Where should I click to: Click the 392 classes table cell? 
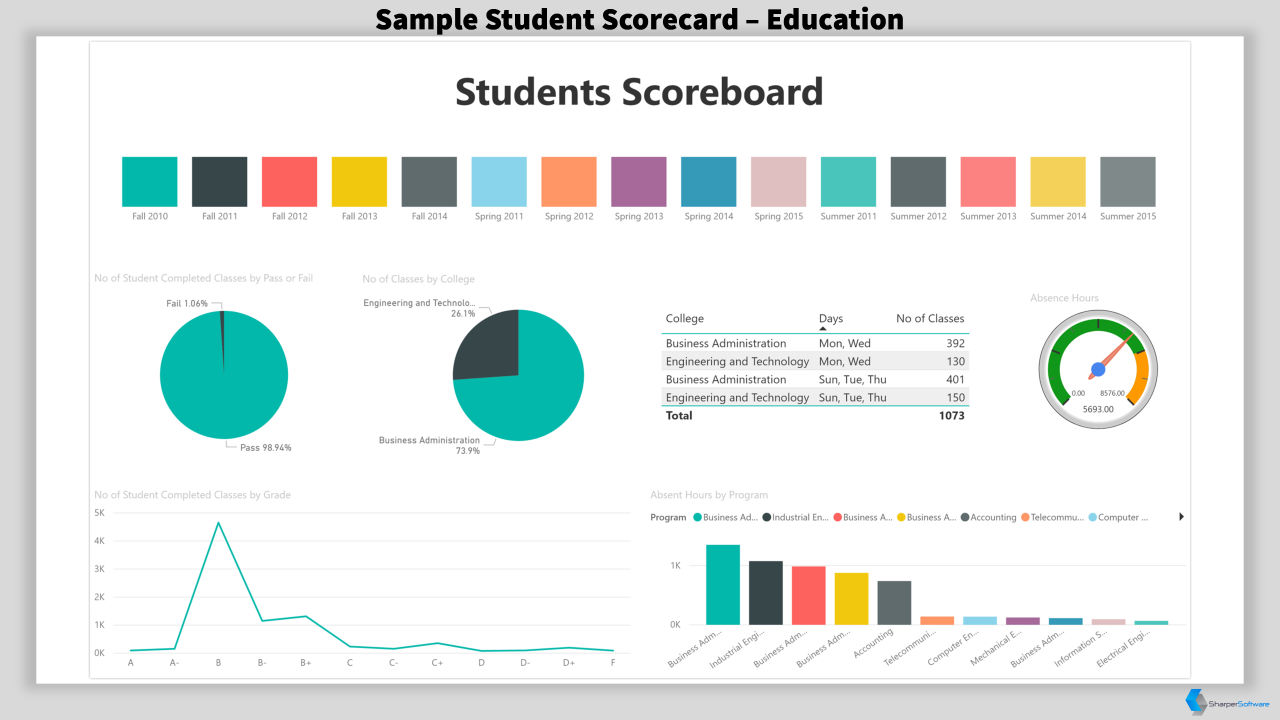click(955, 344)
